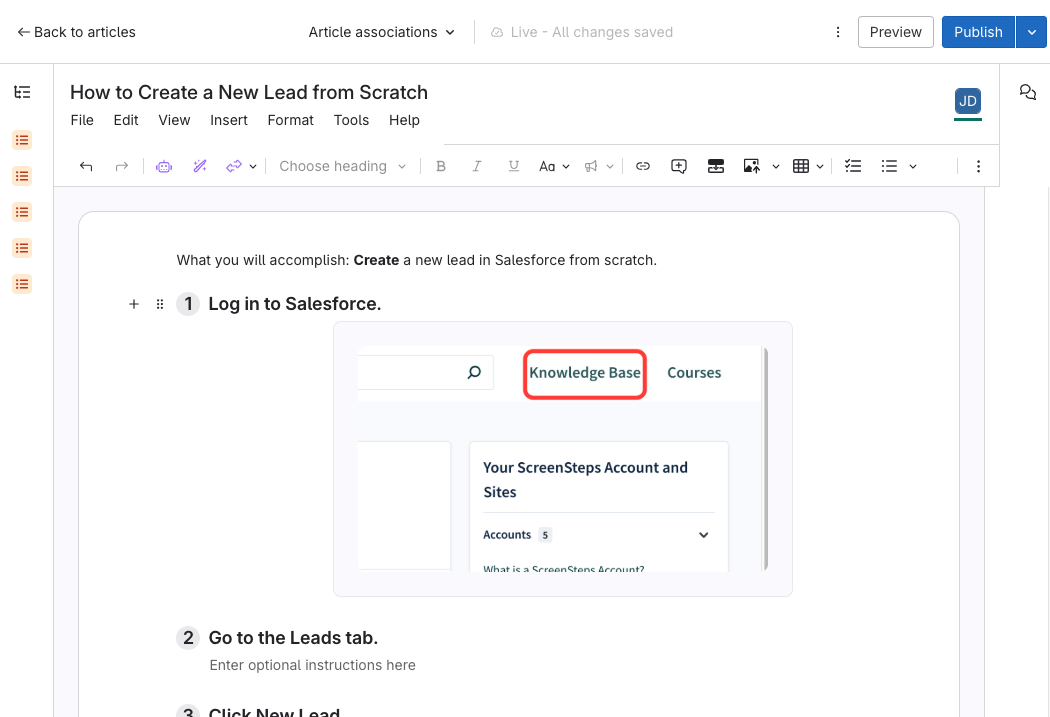Open the Choose heading dropdown
Screen dimensions: 1050x717
342,166
